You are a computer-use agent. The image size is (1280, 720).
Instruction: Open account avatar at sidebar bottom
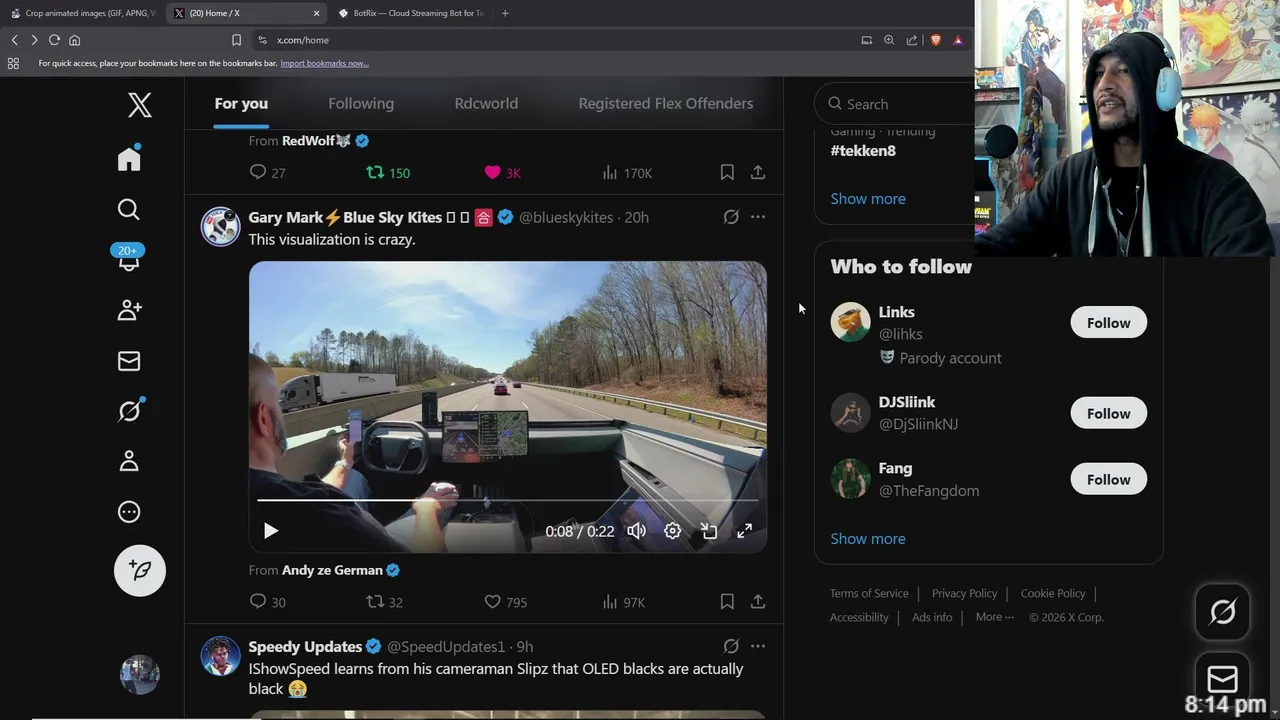pos(140,675)
